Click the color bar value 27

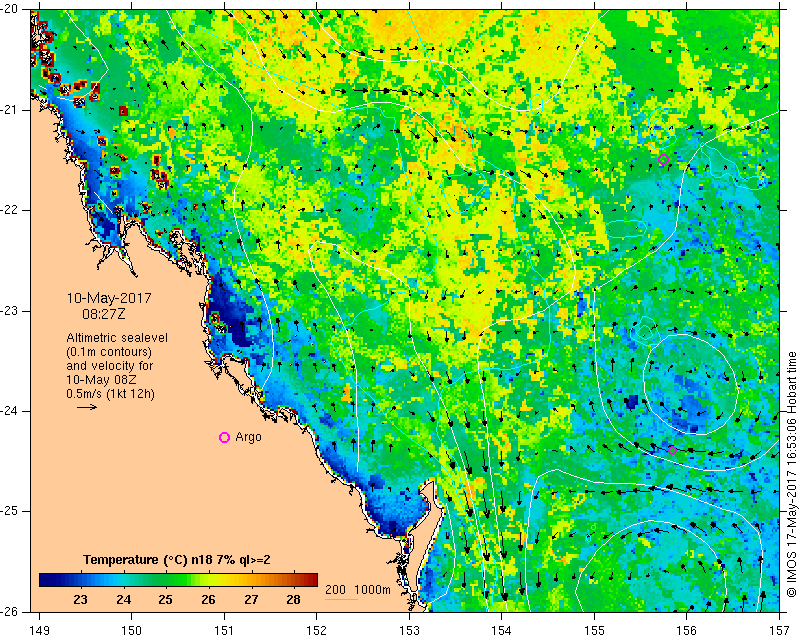click(251, 600)
